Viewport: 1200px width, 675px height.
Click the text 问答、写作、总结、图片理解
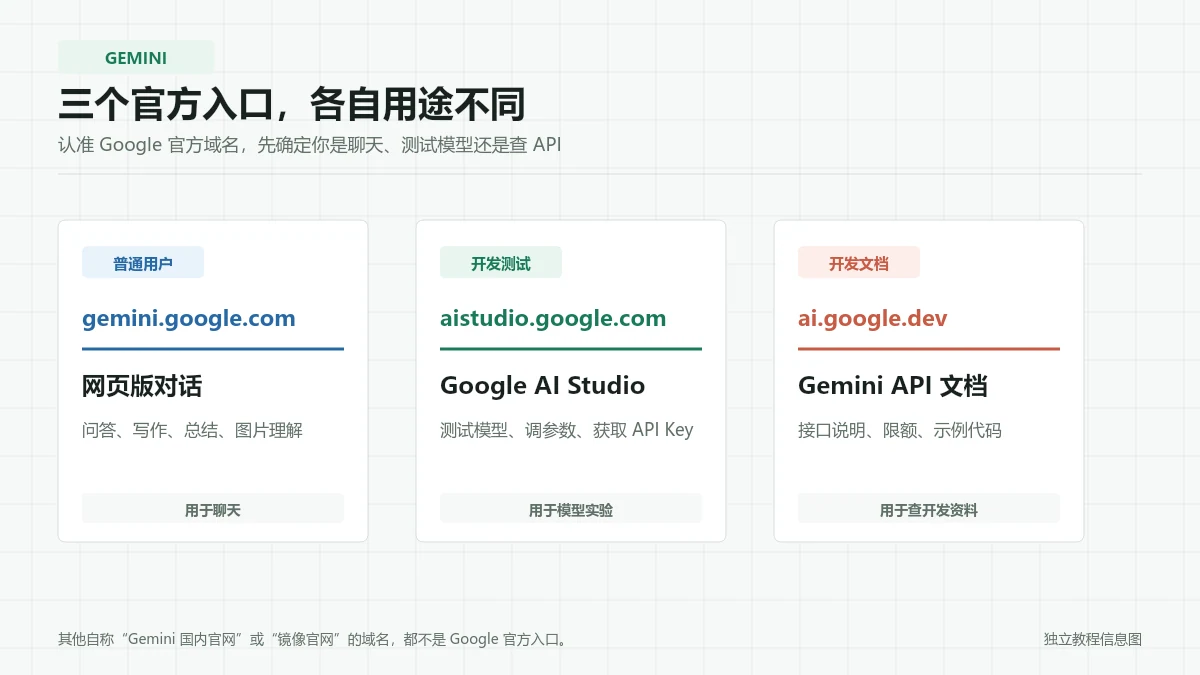pos(192,430)
